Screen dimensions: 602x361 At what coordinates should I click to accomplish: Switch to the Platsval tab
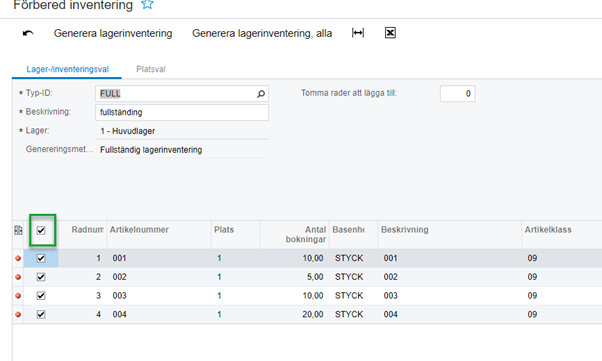coord(151,70)
